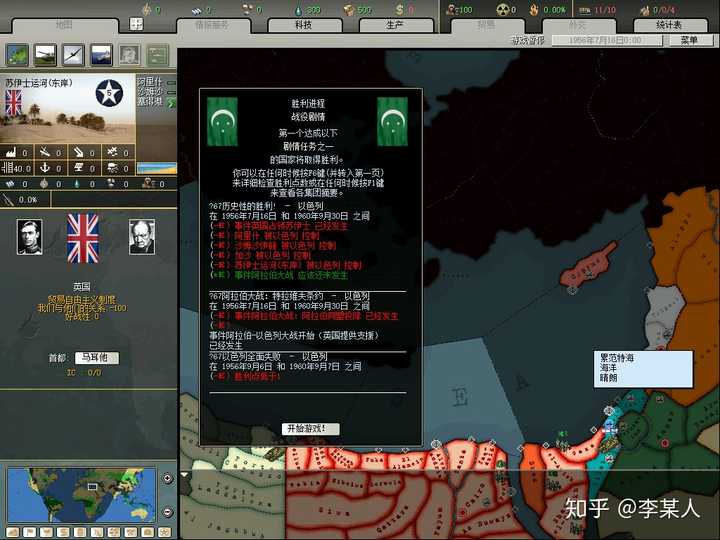Select the terrain map mode icon
This screenshot has height=540, width=720.
[x=17, y=55]
